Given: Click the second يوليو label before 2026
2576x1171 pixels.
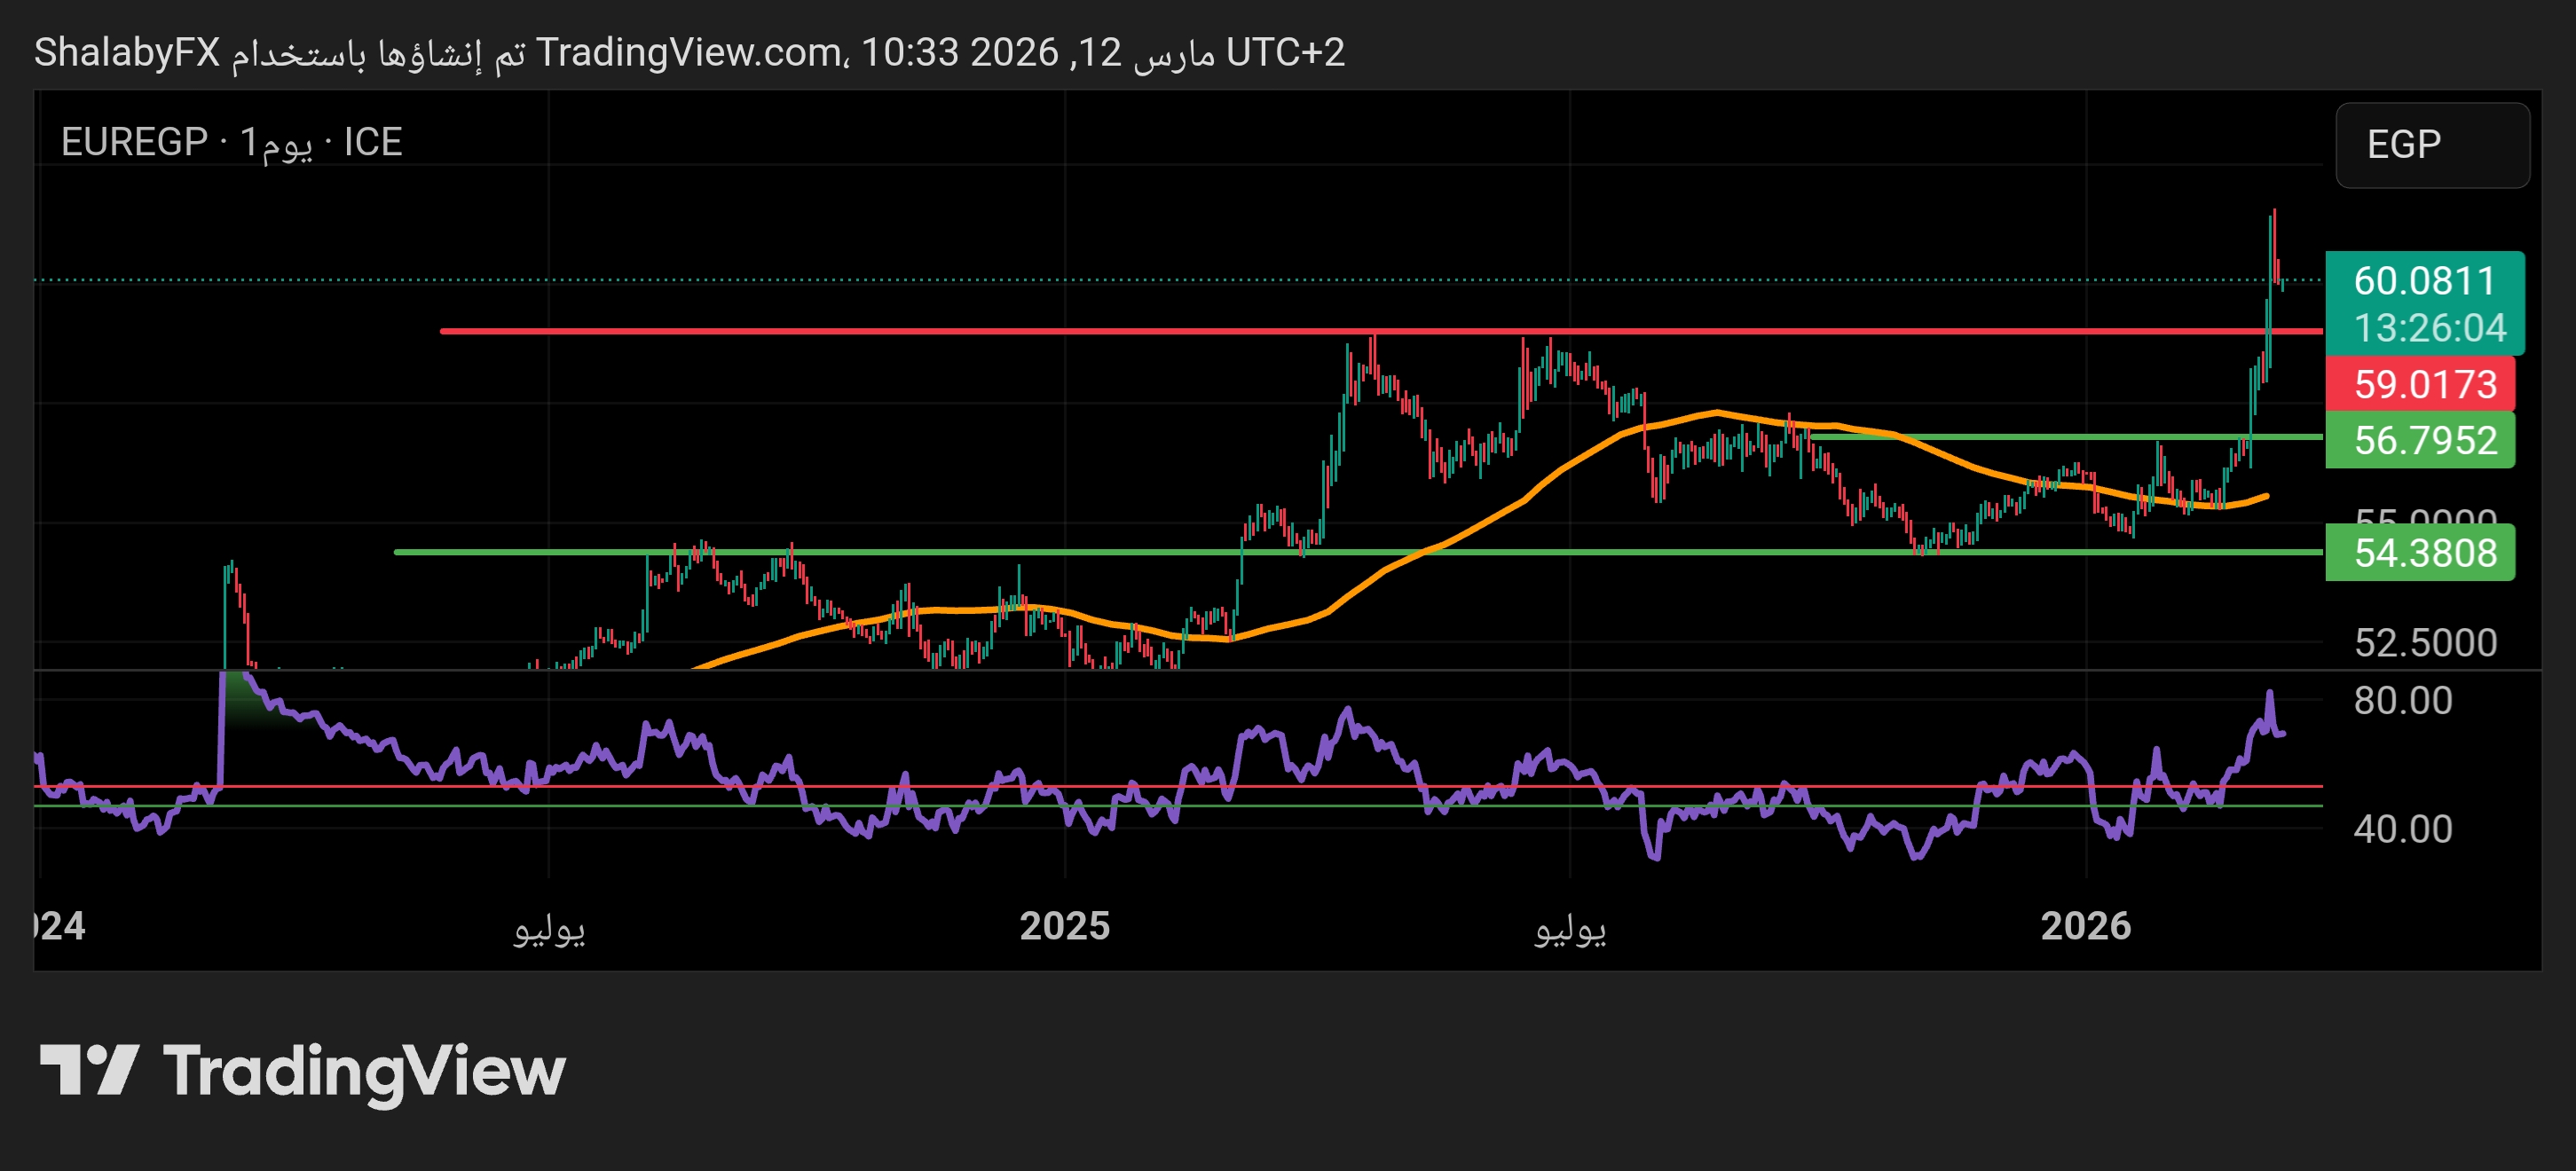Looking at the screenshot, I should (1570, 928).
